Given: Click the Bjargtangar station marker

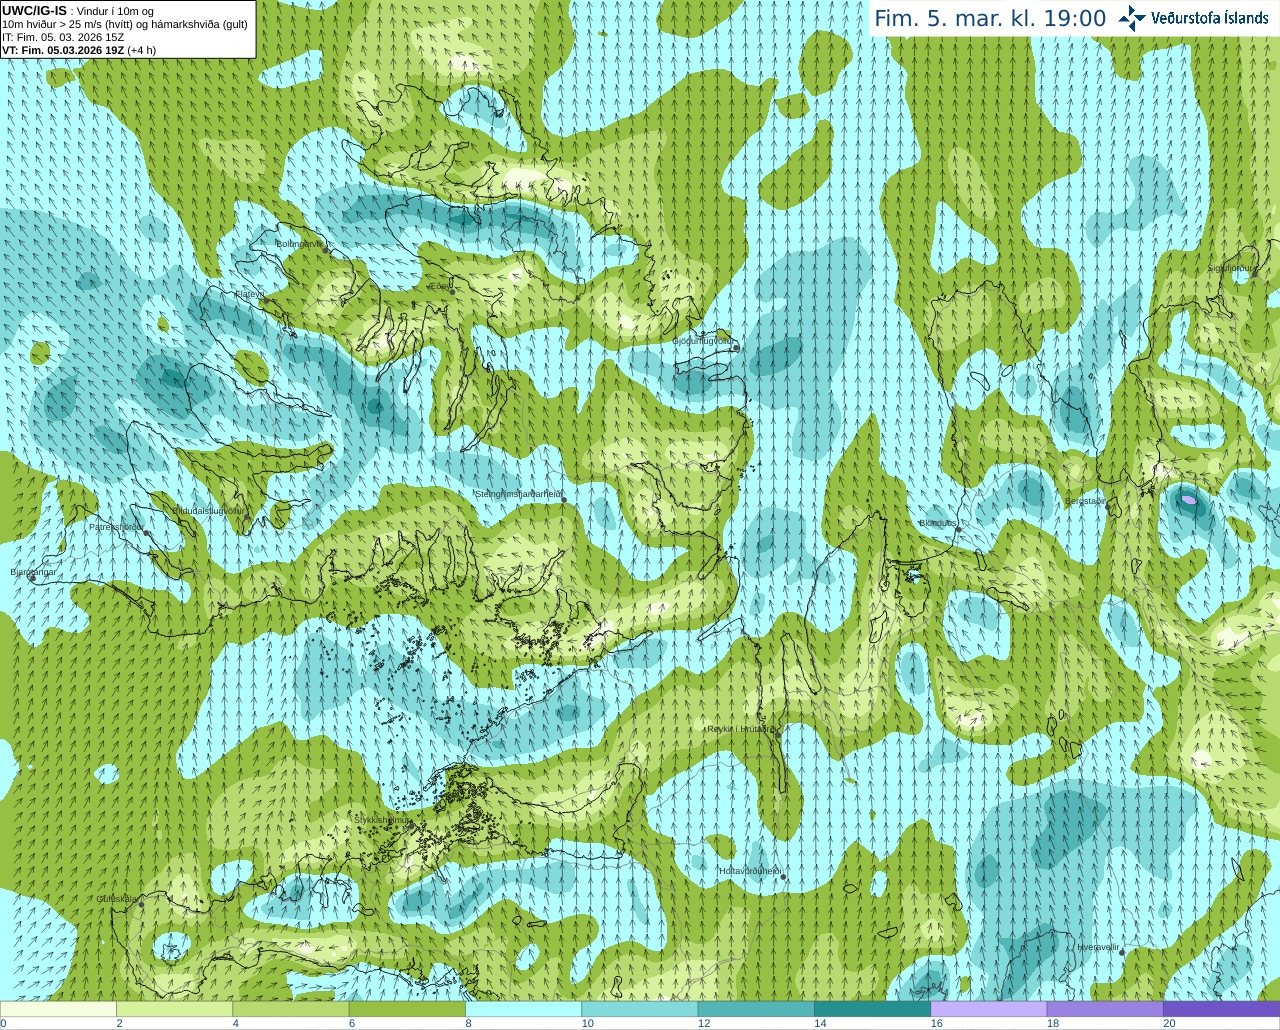Looking at the screenshot, I should pyautogui.click(x=31, y=578).
